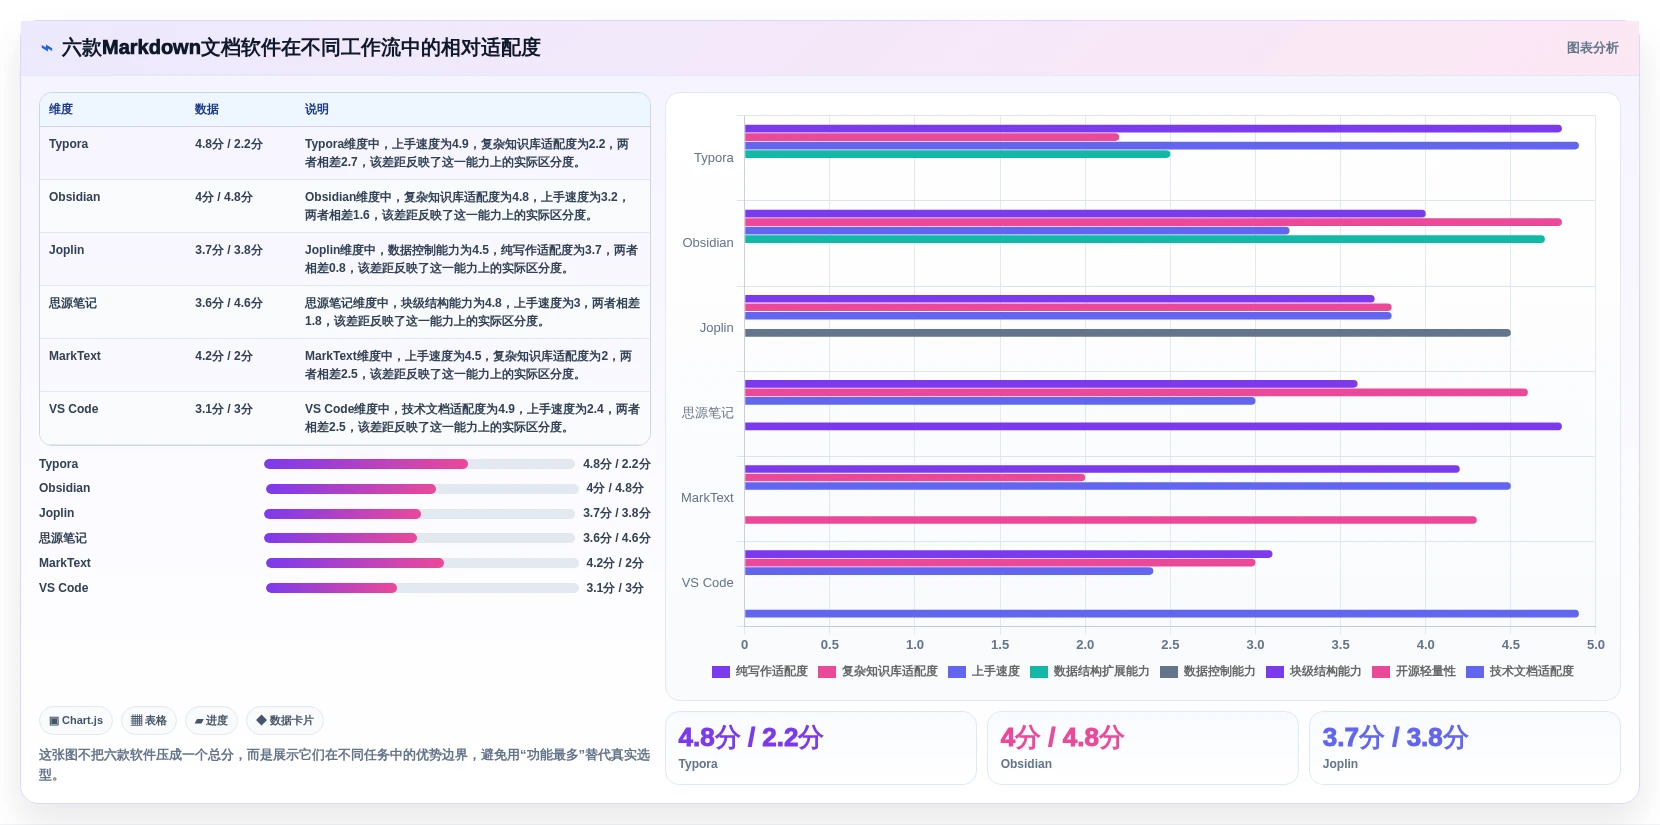Open the Obsidian 4分 / 4.8分 data card
The image size is (1660, 825).
1142,748
